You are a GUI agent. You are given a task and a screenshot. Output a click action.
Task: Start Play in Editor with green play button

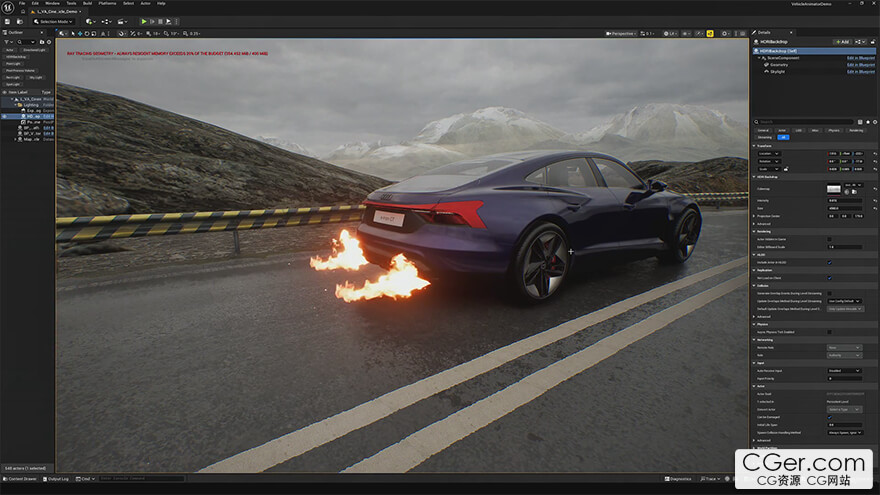point(144,21)
